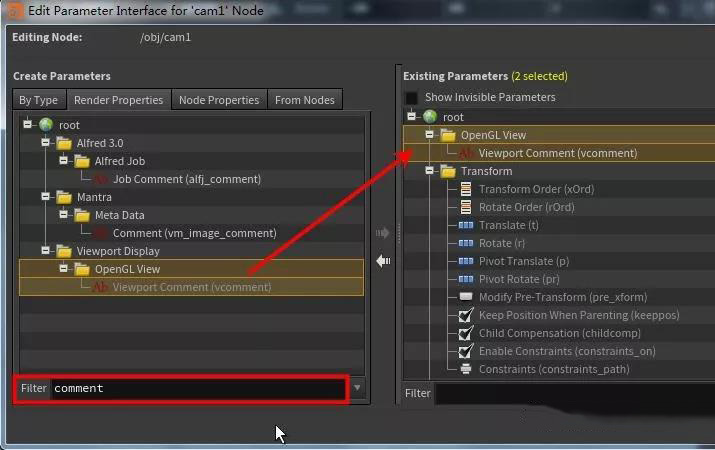This screenshot has width=715, height=450.
Task: Click the Rotate Order menu icon
Action: 466,207
